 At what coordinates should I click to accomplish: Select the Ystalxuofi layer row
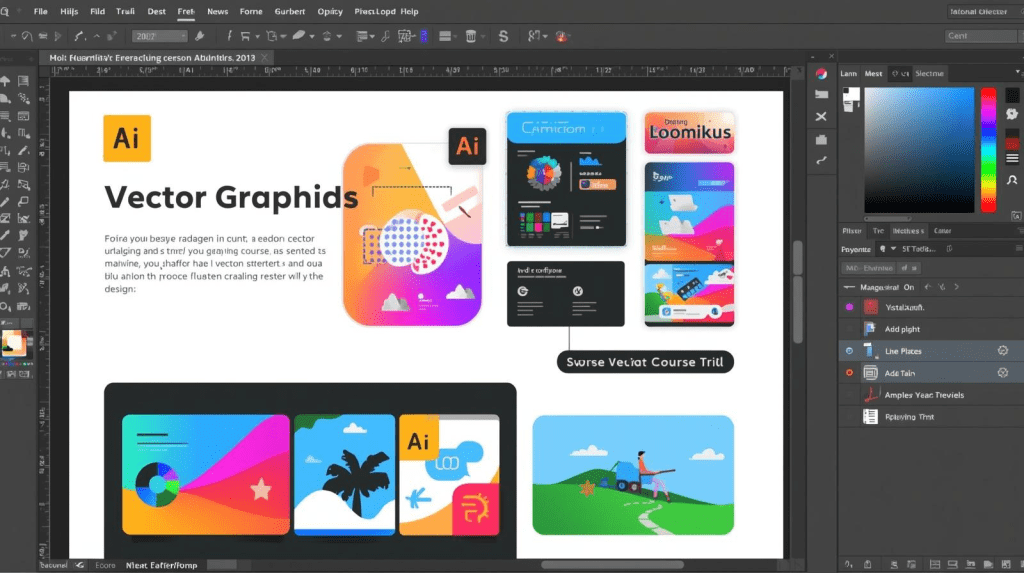pos(931,307)
